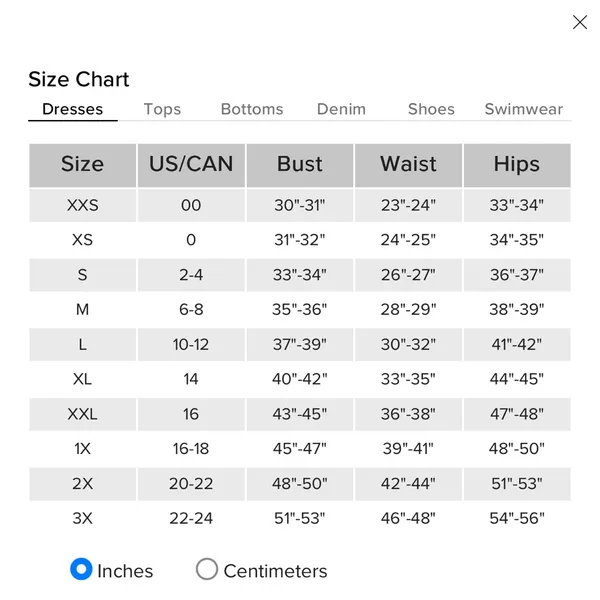This screenshot has height=600, width=600.
Task: Select the 3X size row label
Action: pyautogui.click(x=83, y=518)
